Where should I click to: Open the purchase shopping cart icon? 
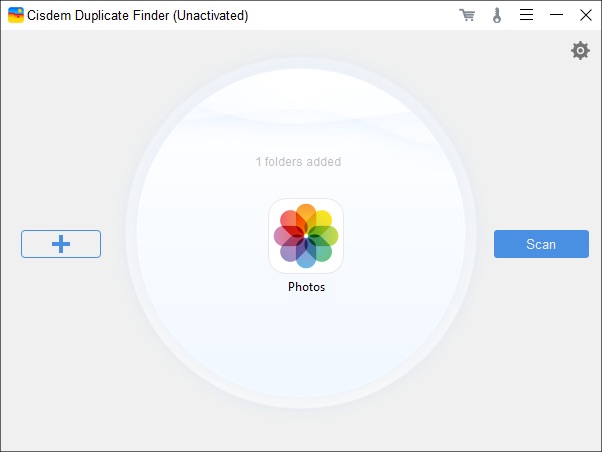tap(467, 15)
